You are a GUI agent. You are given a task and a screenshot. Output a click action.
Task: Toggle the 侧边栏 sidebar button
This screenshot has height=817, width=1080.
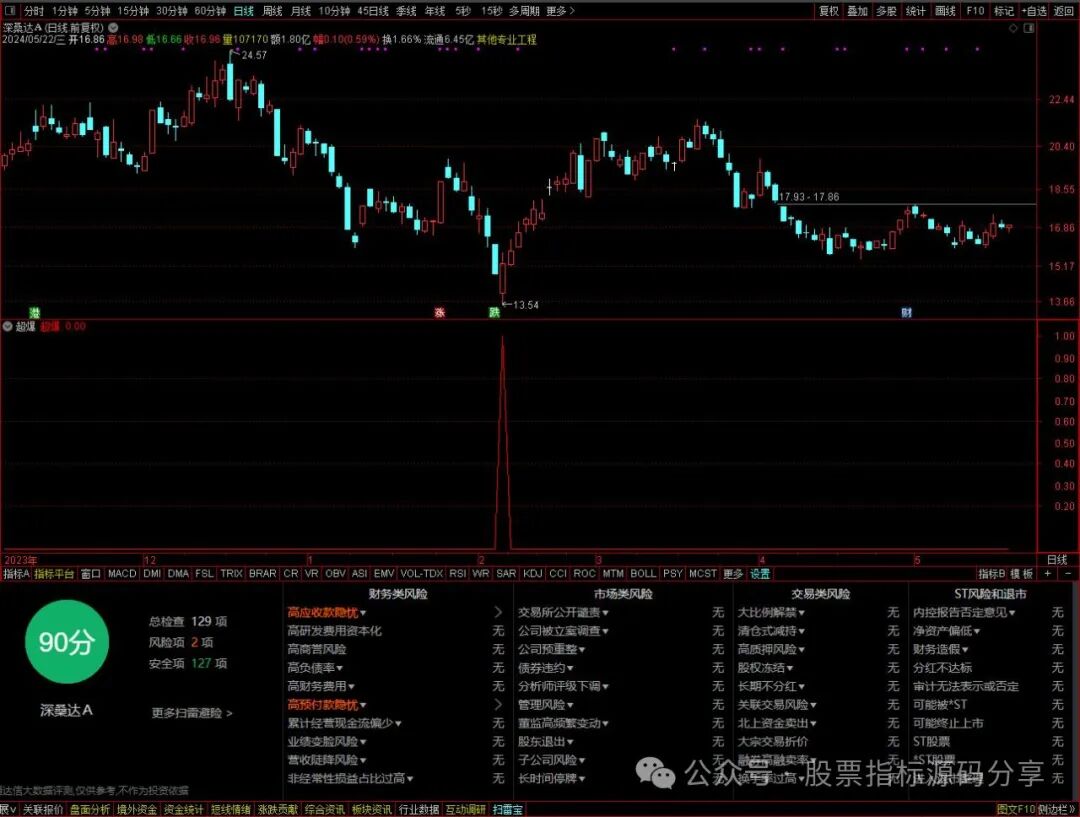click(1057, 809)
